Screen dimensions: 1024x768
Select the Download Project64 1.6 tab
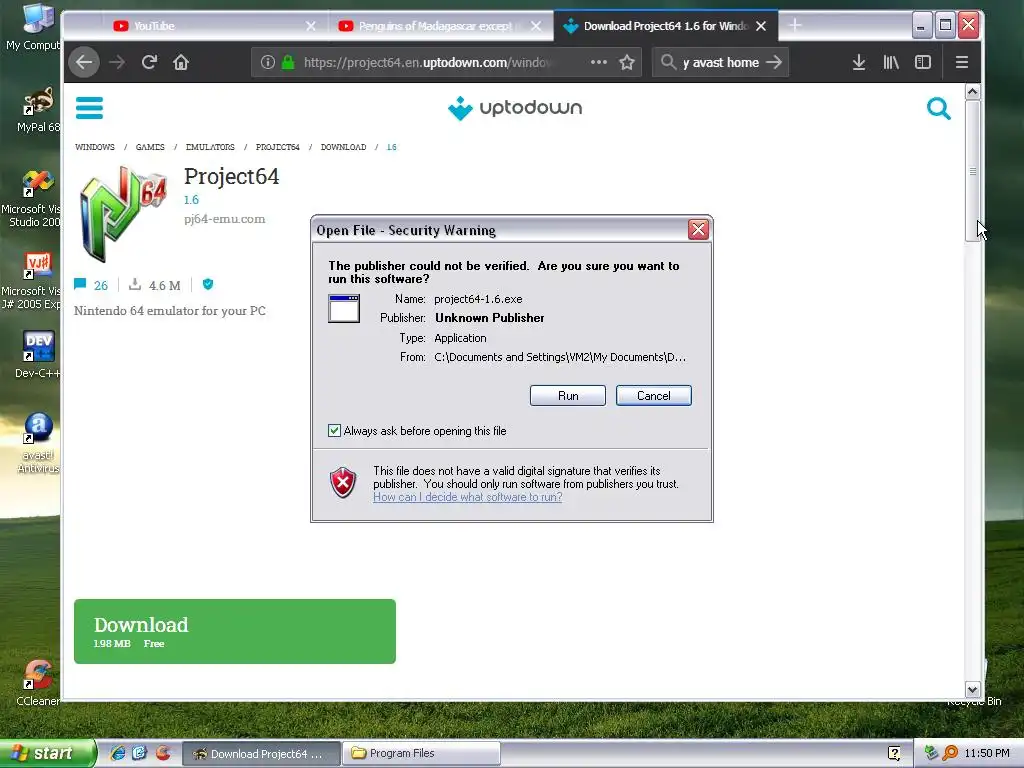coord(665,26)
